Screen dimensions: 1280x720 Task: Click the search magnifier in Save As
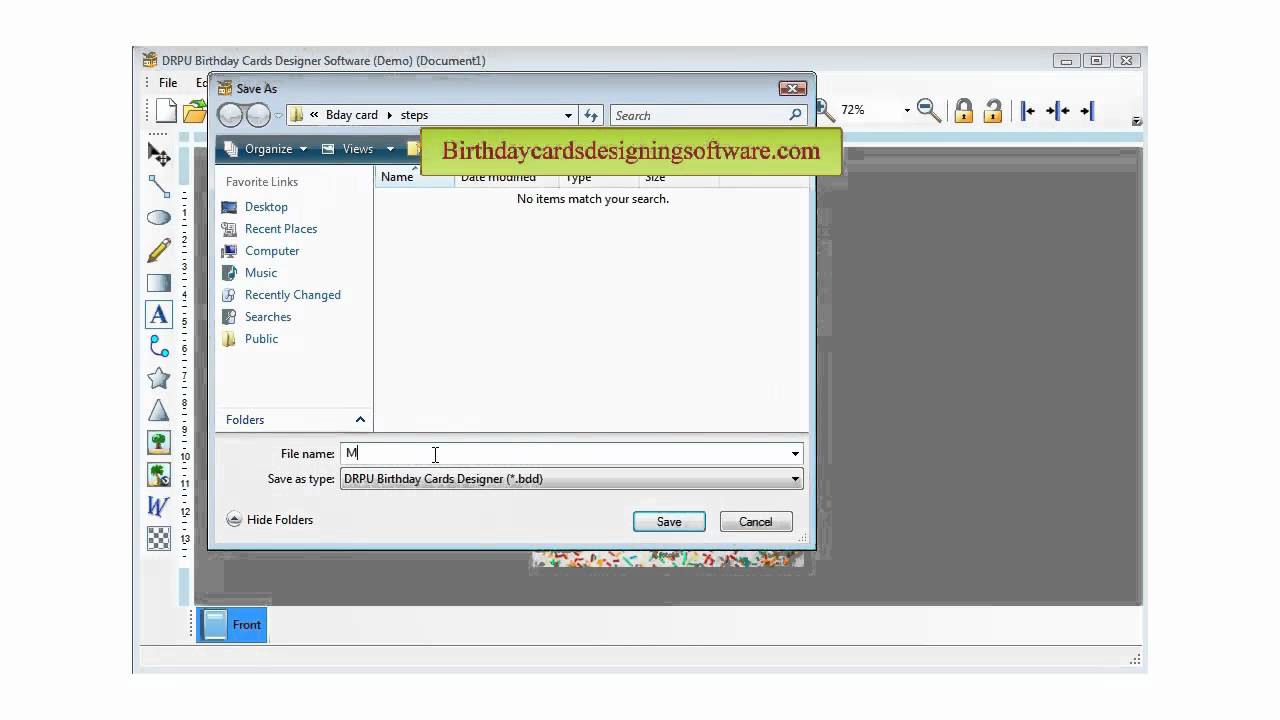[795, 115]
